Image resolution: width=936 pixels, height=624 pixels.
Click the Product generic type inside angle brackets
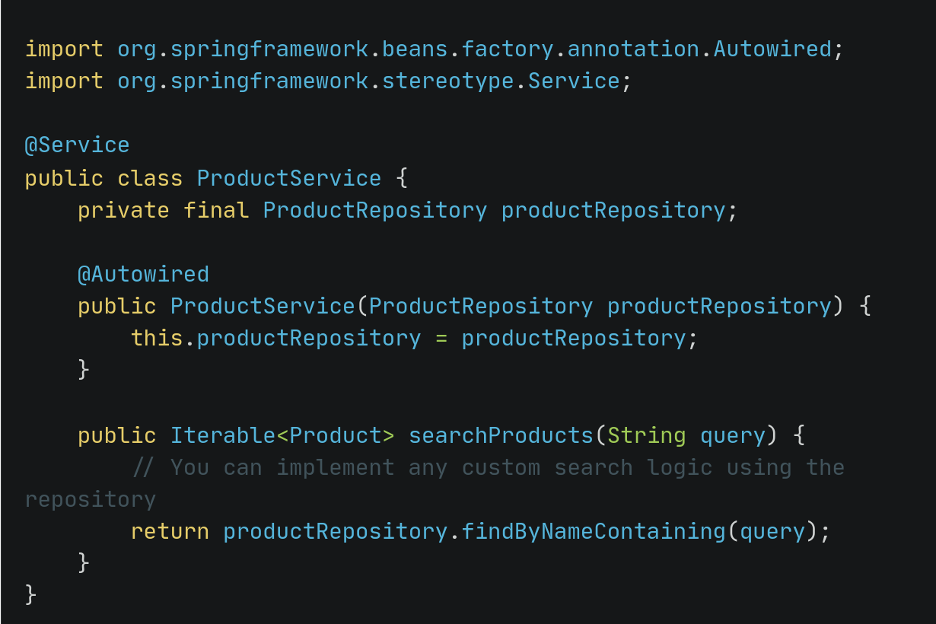click(x=335, y=436)
